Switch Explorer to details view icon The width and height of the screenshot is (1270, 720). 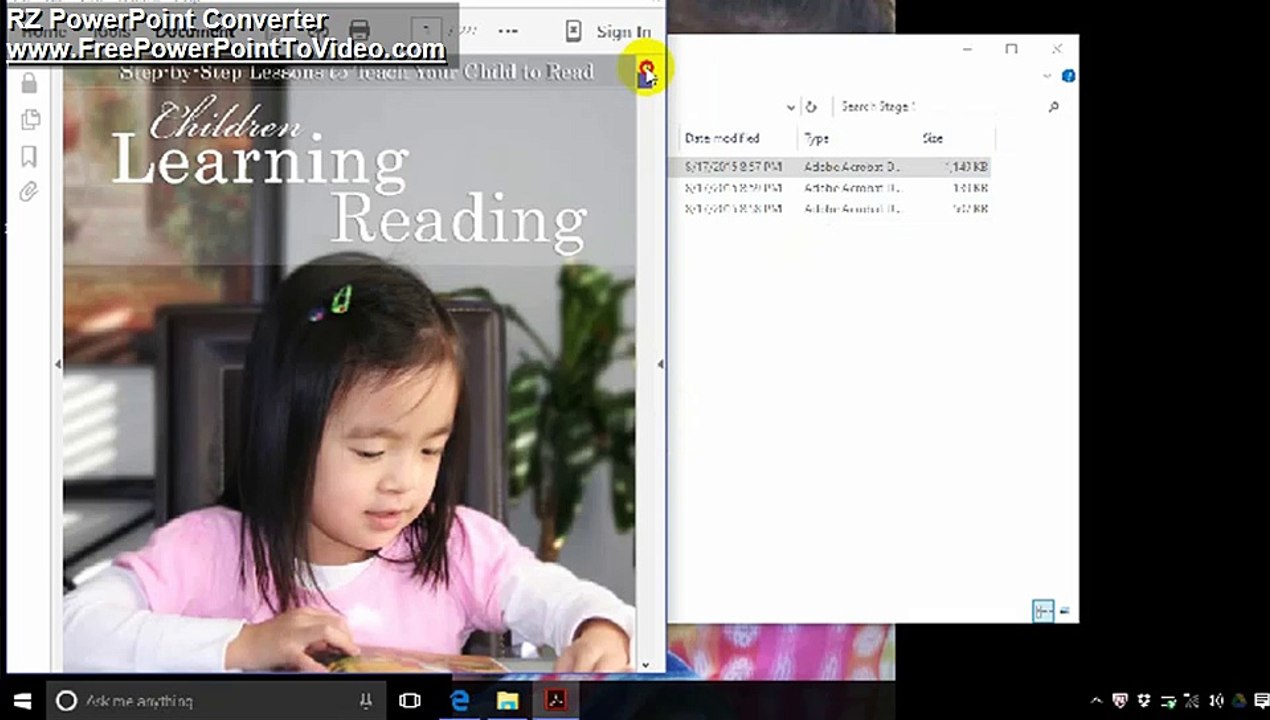coord(1043,611)
